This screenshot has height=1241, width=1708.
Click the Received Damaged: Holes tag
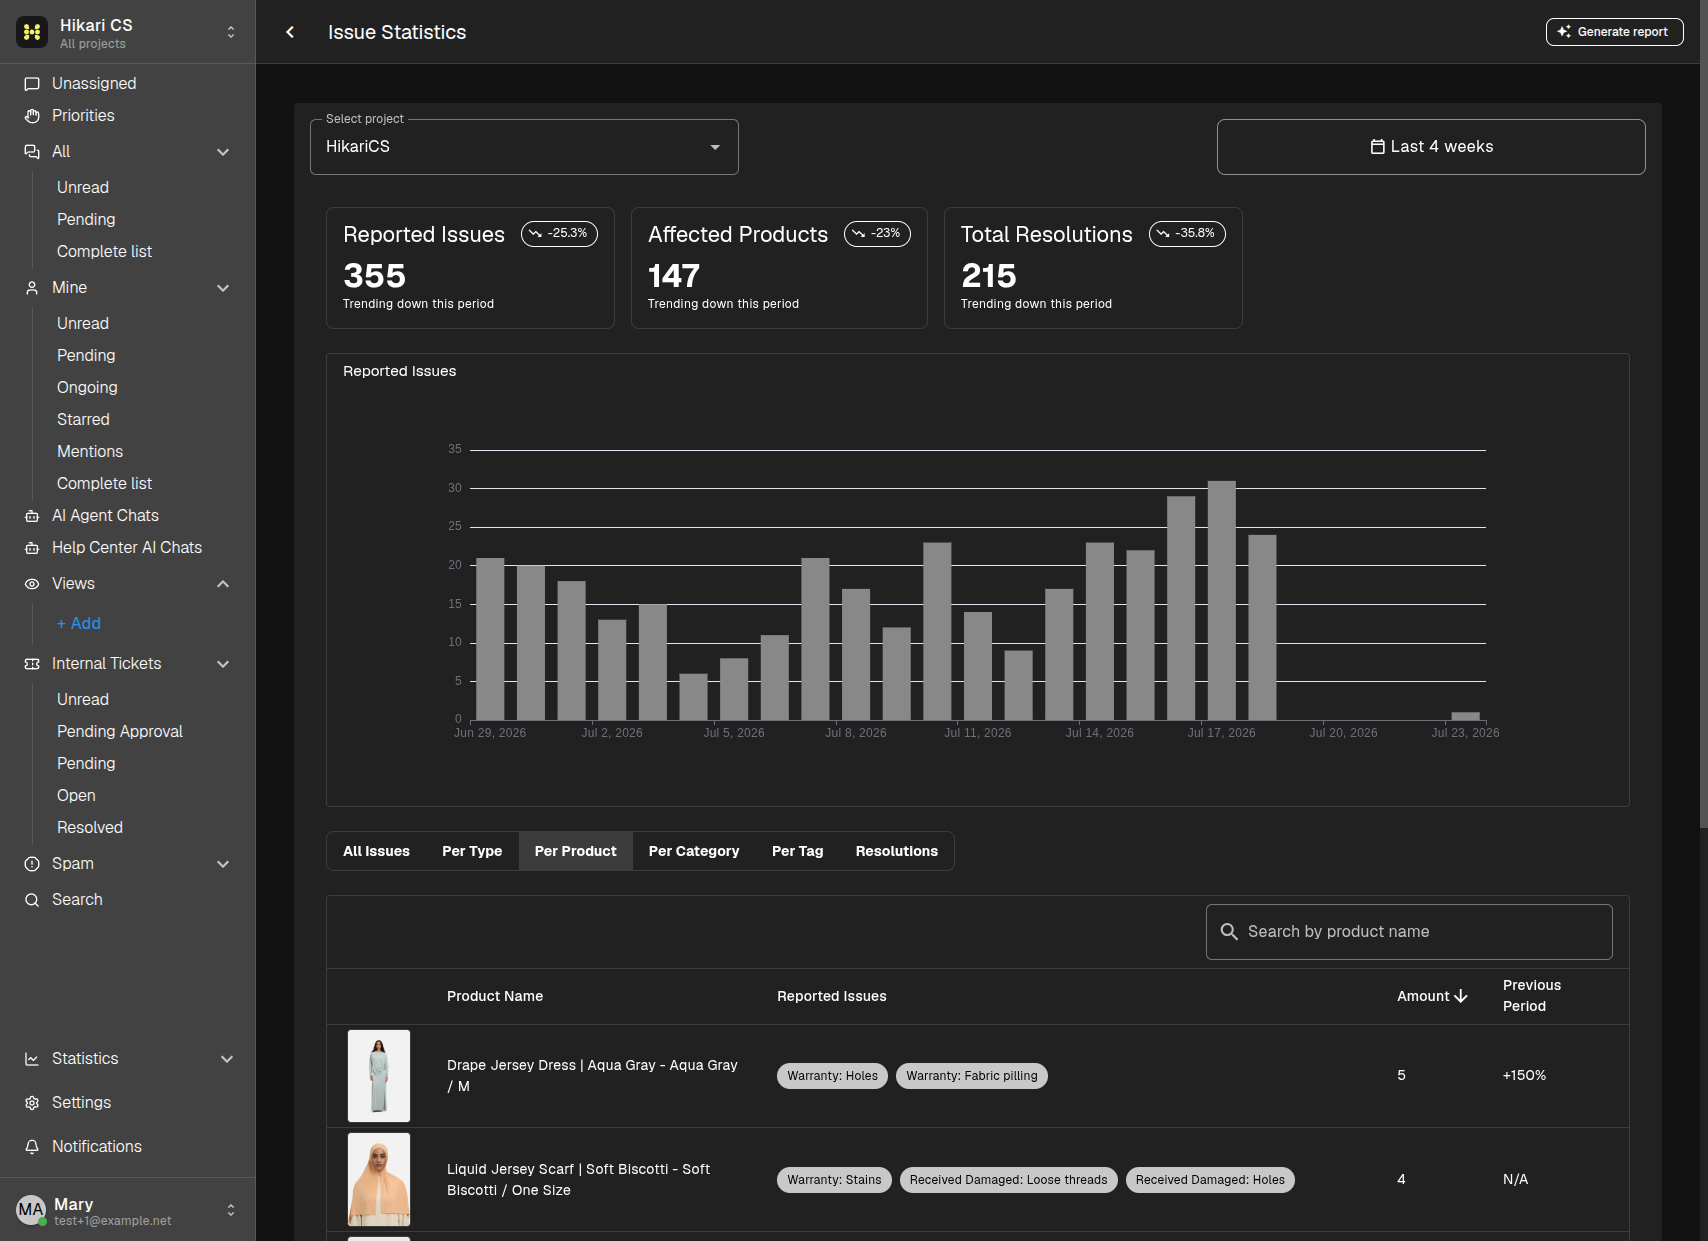click(x=1210, y=1180)
